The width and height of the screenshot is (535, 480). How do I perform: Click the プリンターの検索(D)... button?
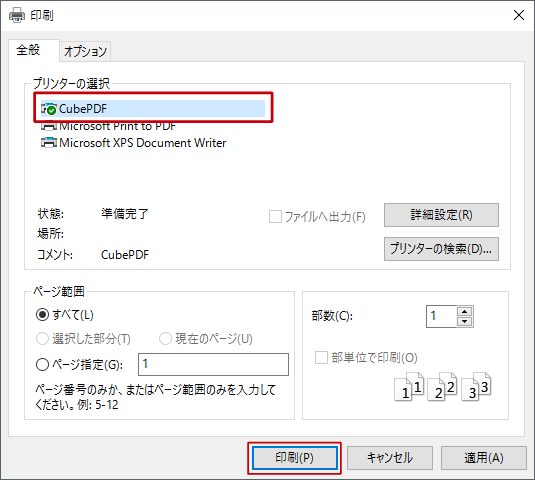(x=441, y=249)
